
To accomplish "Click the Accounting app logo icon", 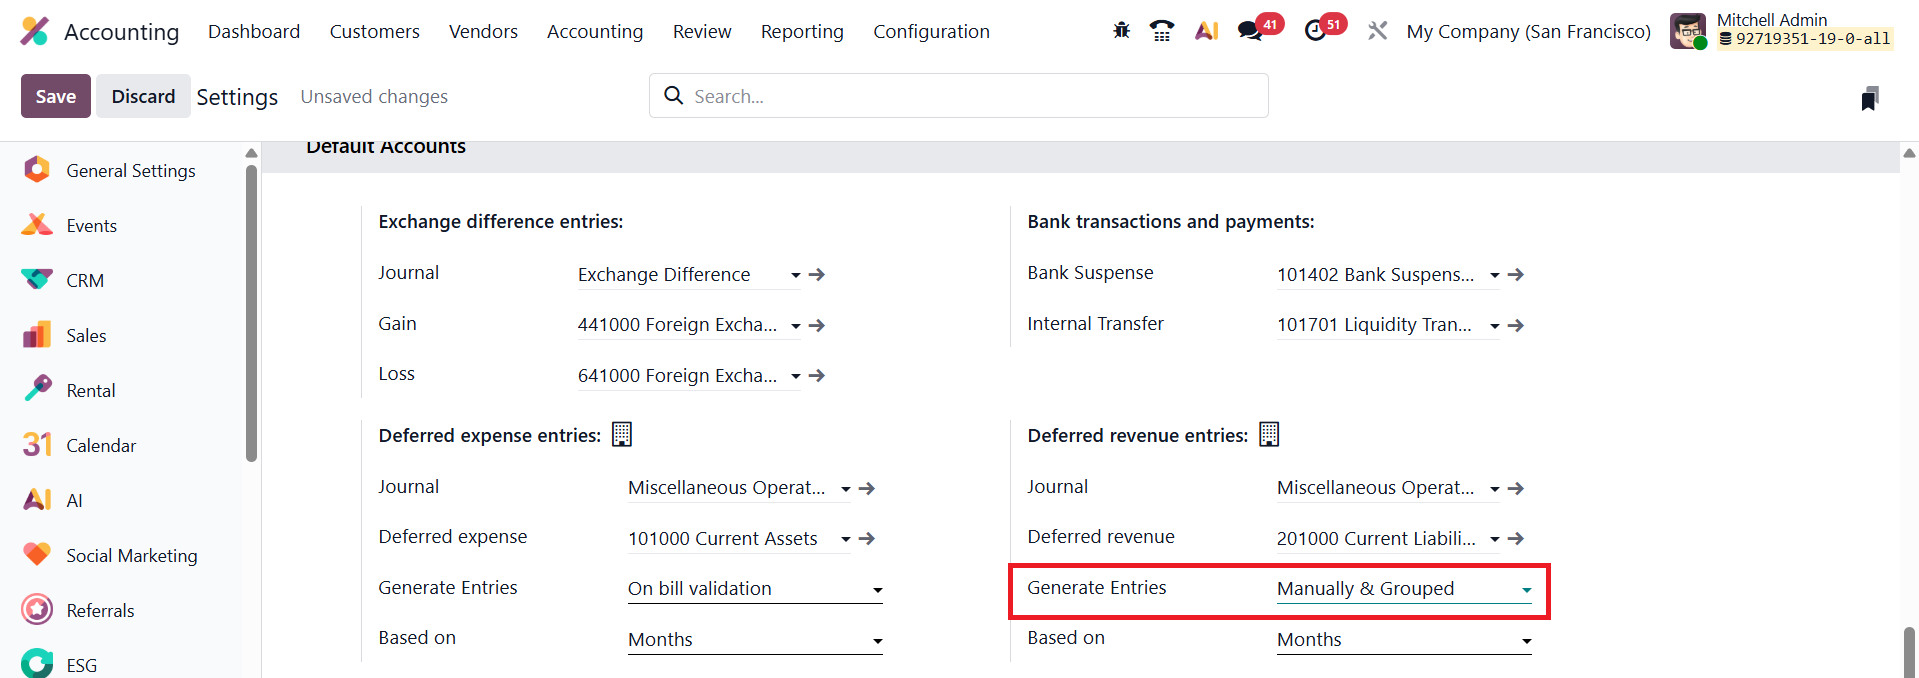I will (35, 31).
